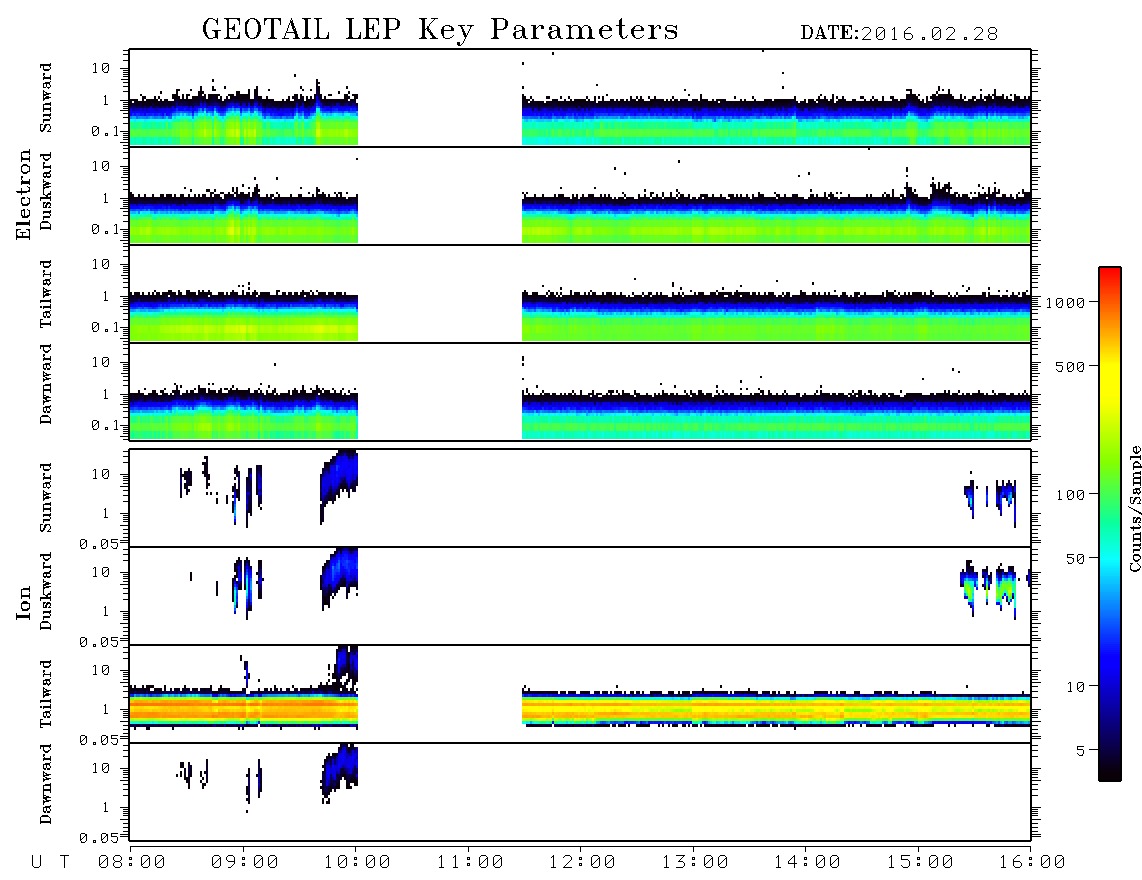The width and height of the screenshot is (1142, 880).
Task: Click the "10" colorbar tick value
Action: pyautogui.click(x=1076, y=687)
